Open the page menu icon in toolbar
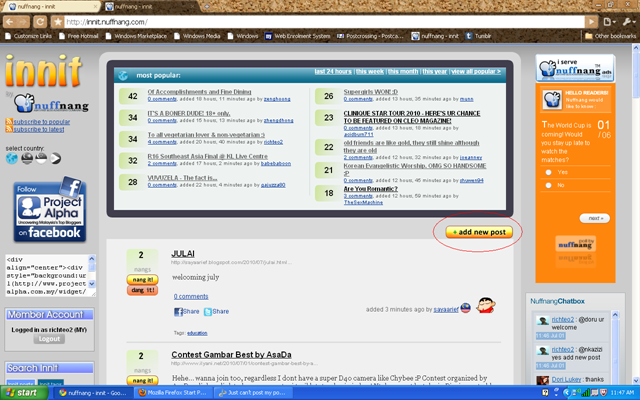Screen dimensions: 640x400 (x=609, y=22)
